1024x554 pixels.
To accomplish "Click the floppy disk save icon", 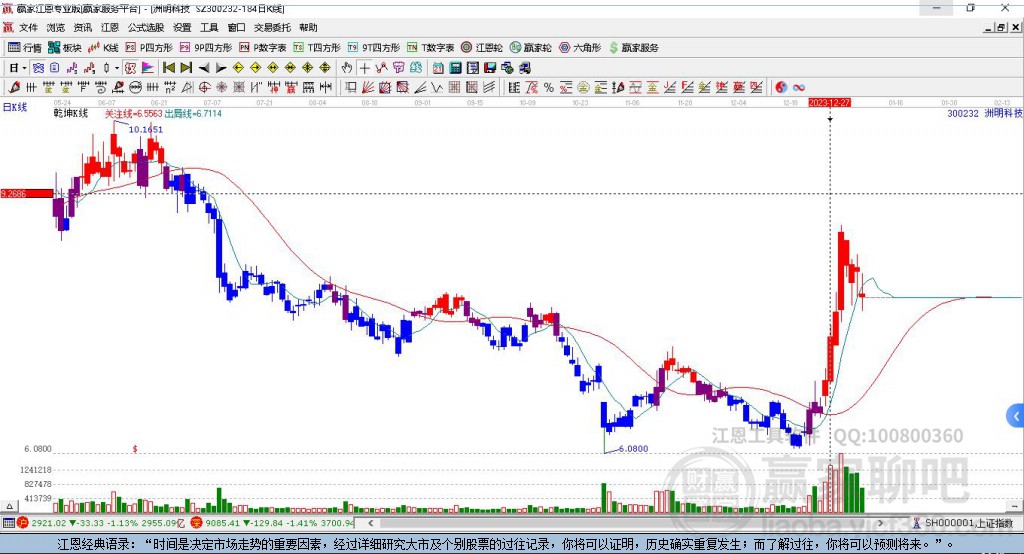I will coord(490,68).
